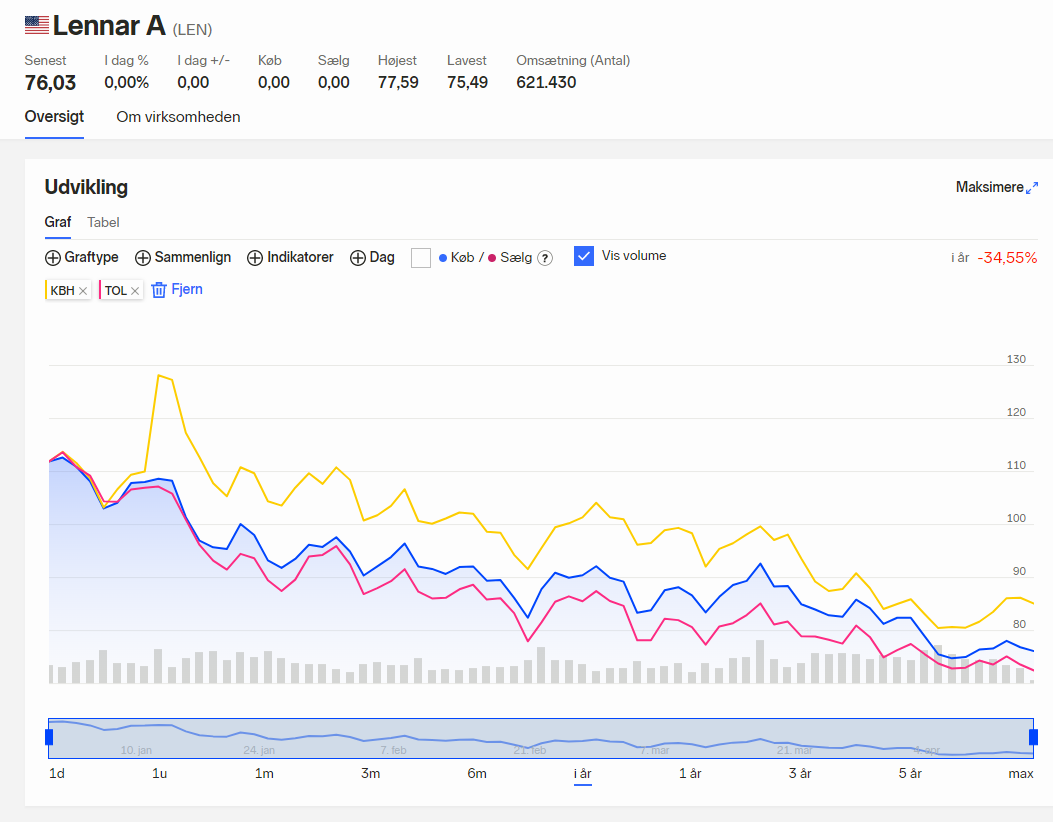Click the Fjern link text

[187, 289]
